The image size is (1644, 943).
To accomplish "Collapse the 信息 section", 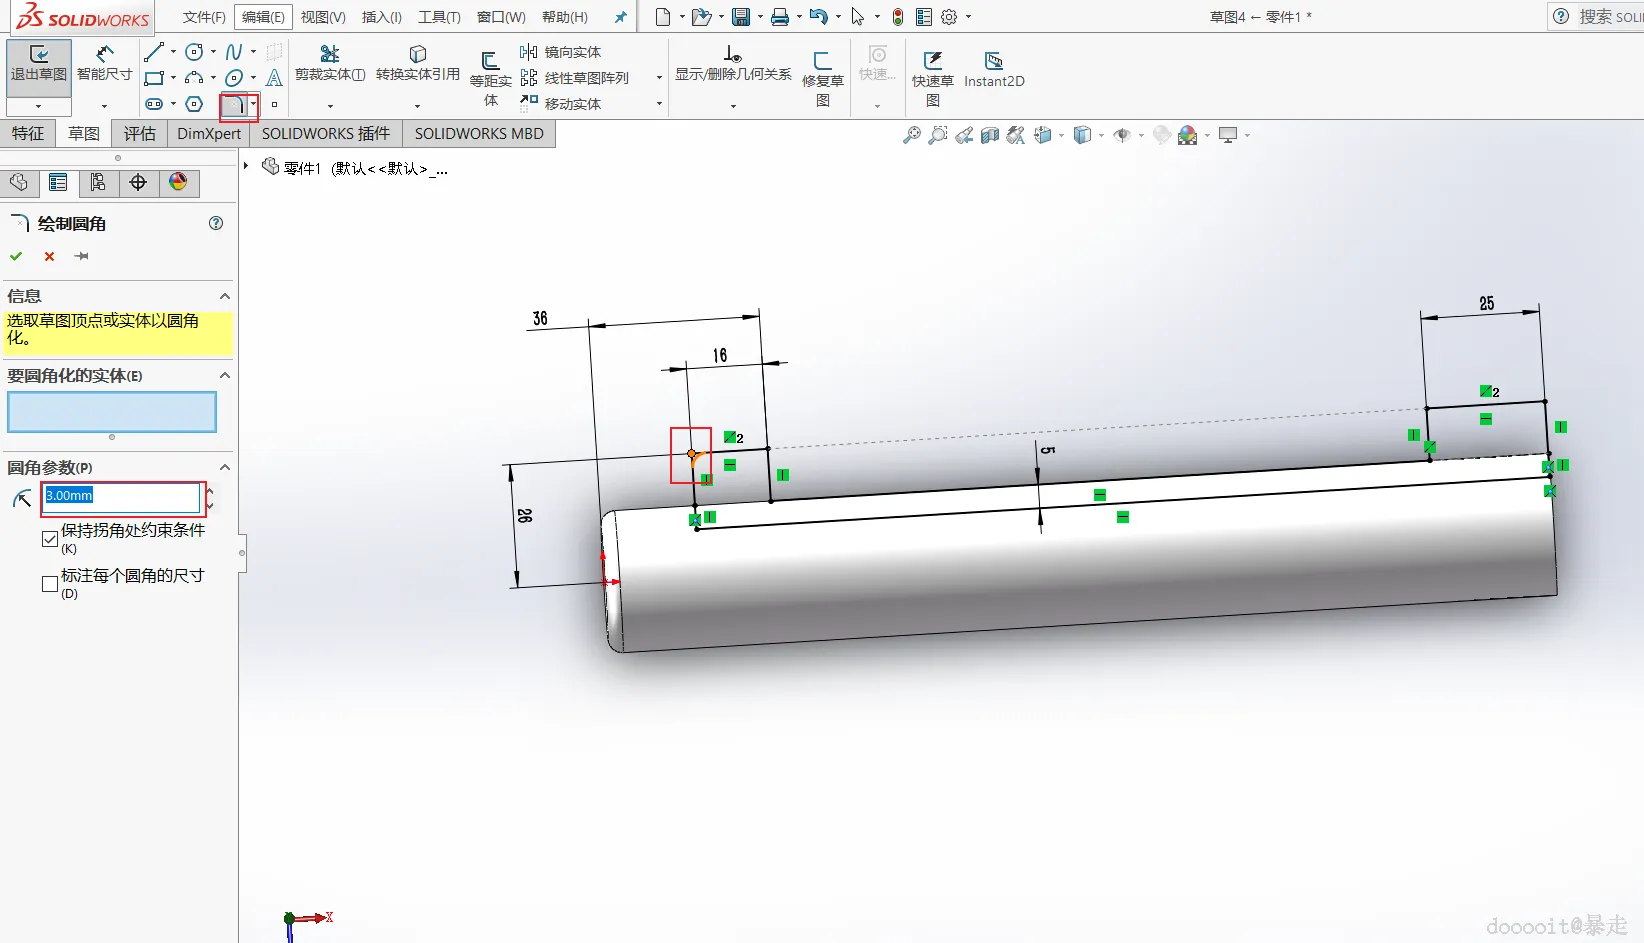I will pyautogui.click(x=225, y=296).
